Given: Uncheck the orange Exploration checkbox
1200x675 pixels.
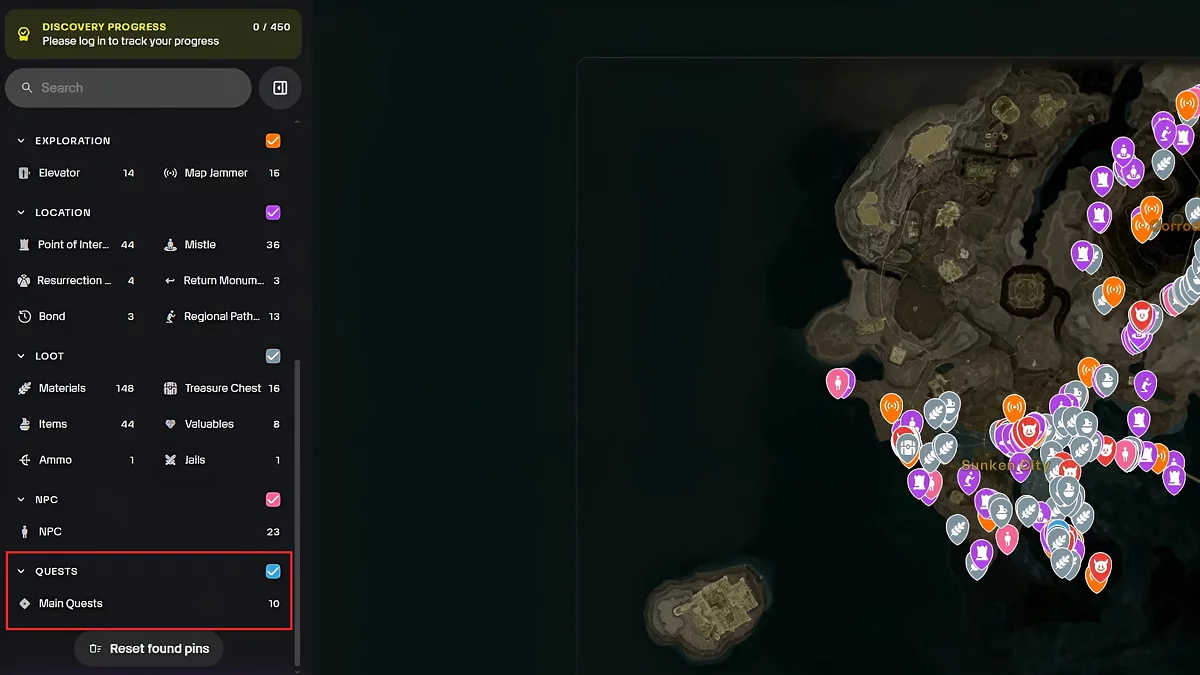Looking at the screenshot, I should coord(273,141).
